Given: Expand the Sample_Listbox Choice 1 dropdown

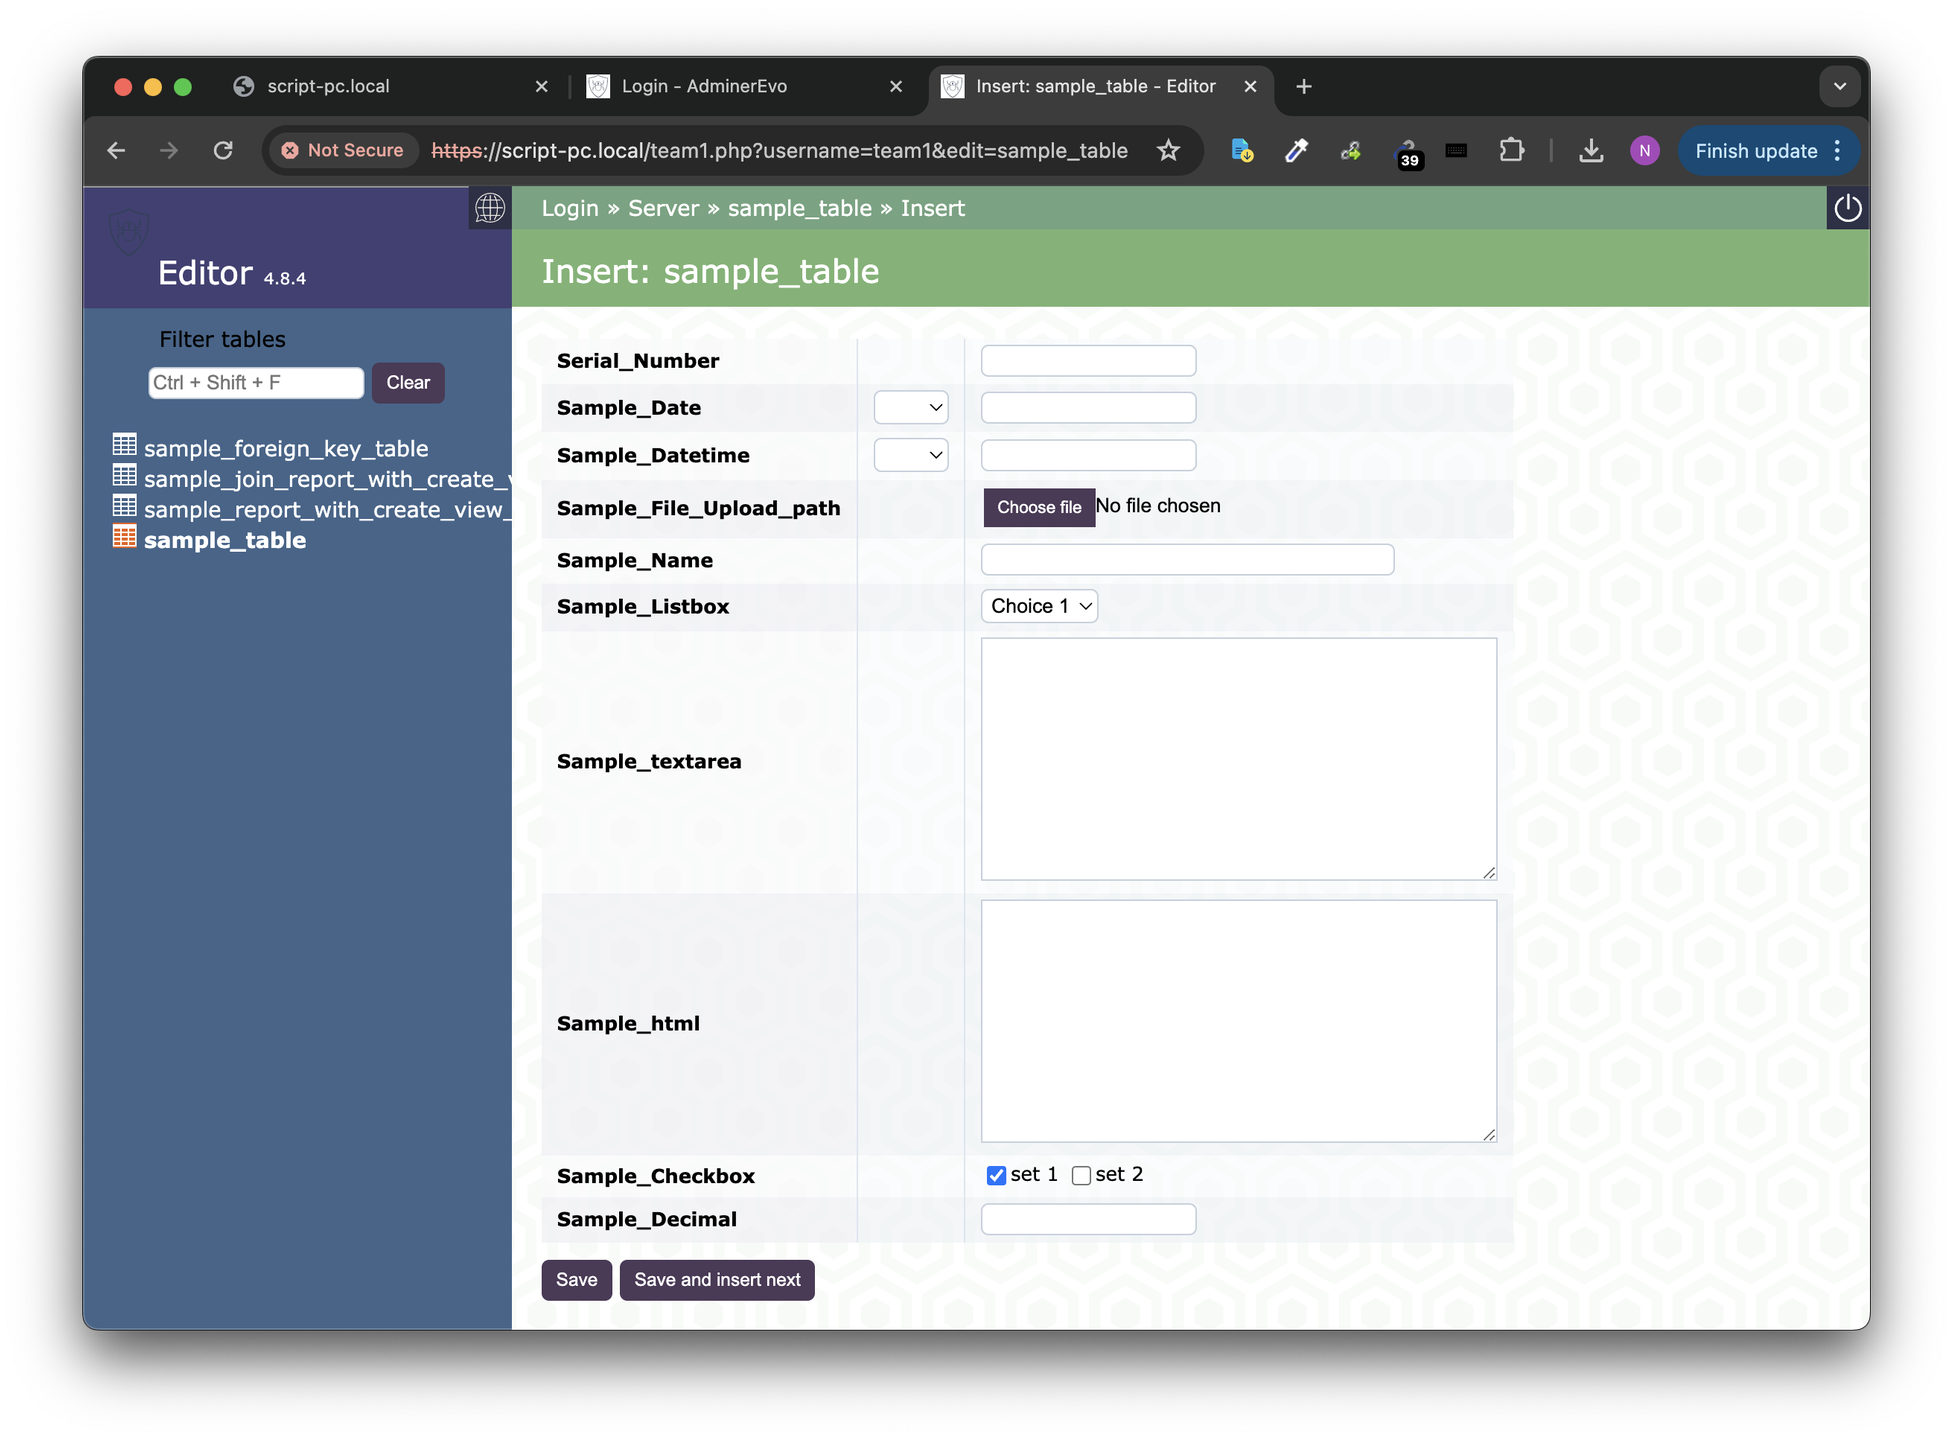Looking at the screenshot, I should click(1039, 606).
